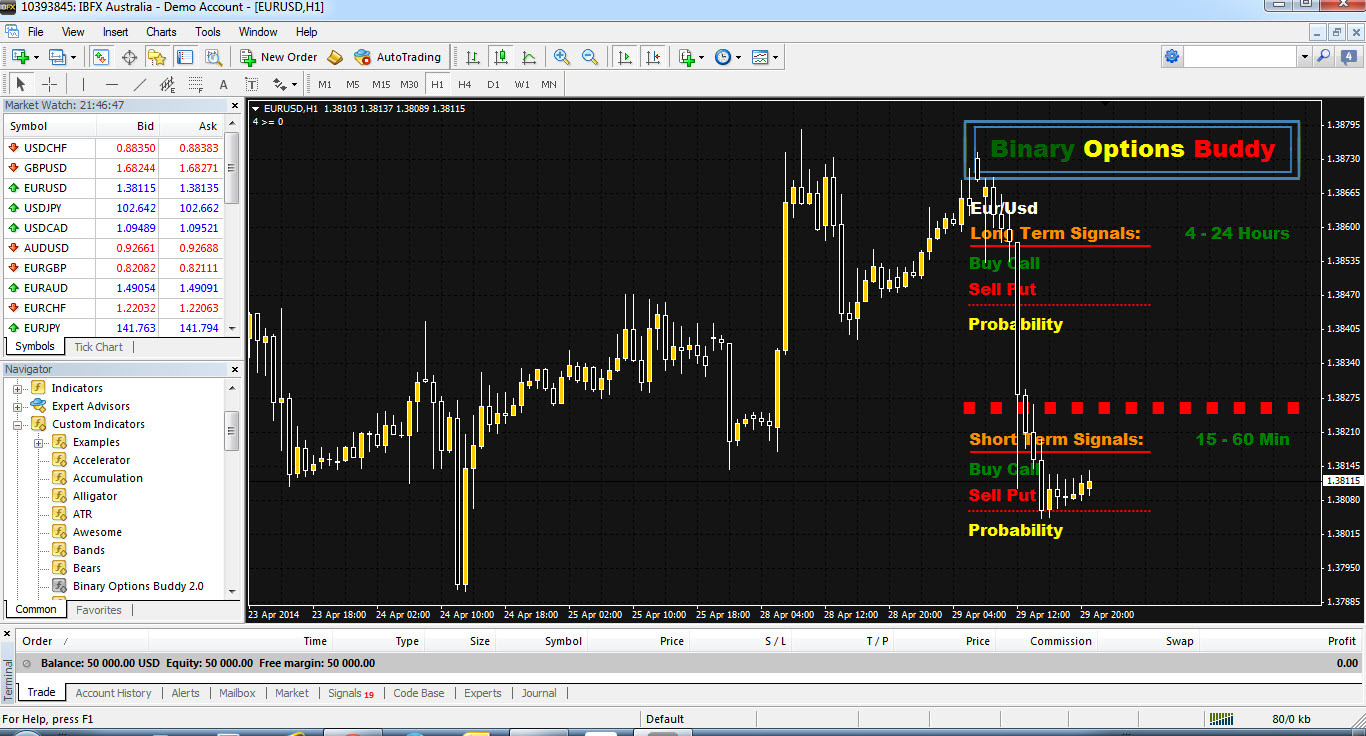Select the equidistant channel tool
Viewport: 1366px width, 736px height.
pyautogui.click(x=167, y=84)
